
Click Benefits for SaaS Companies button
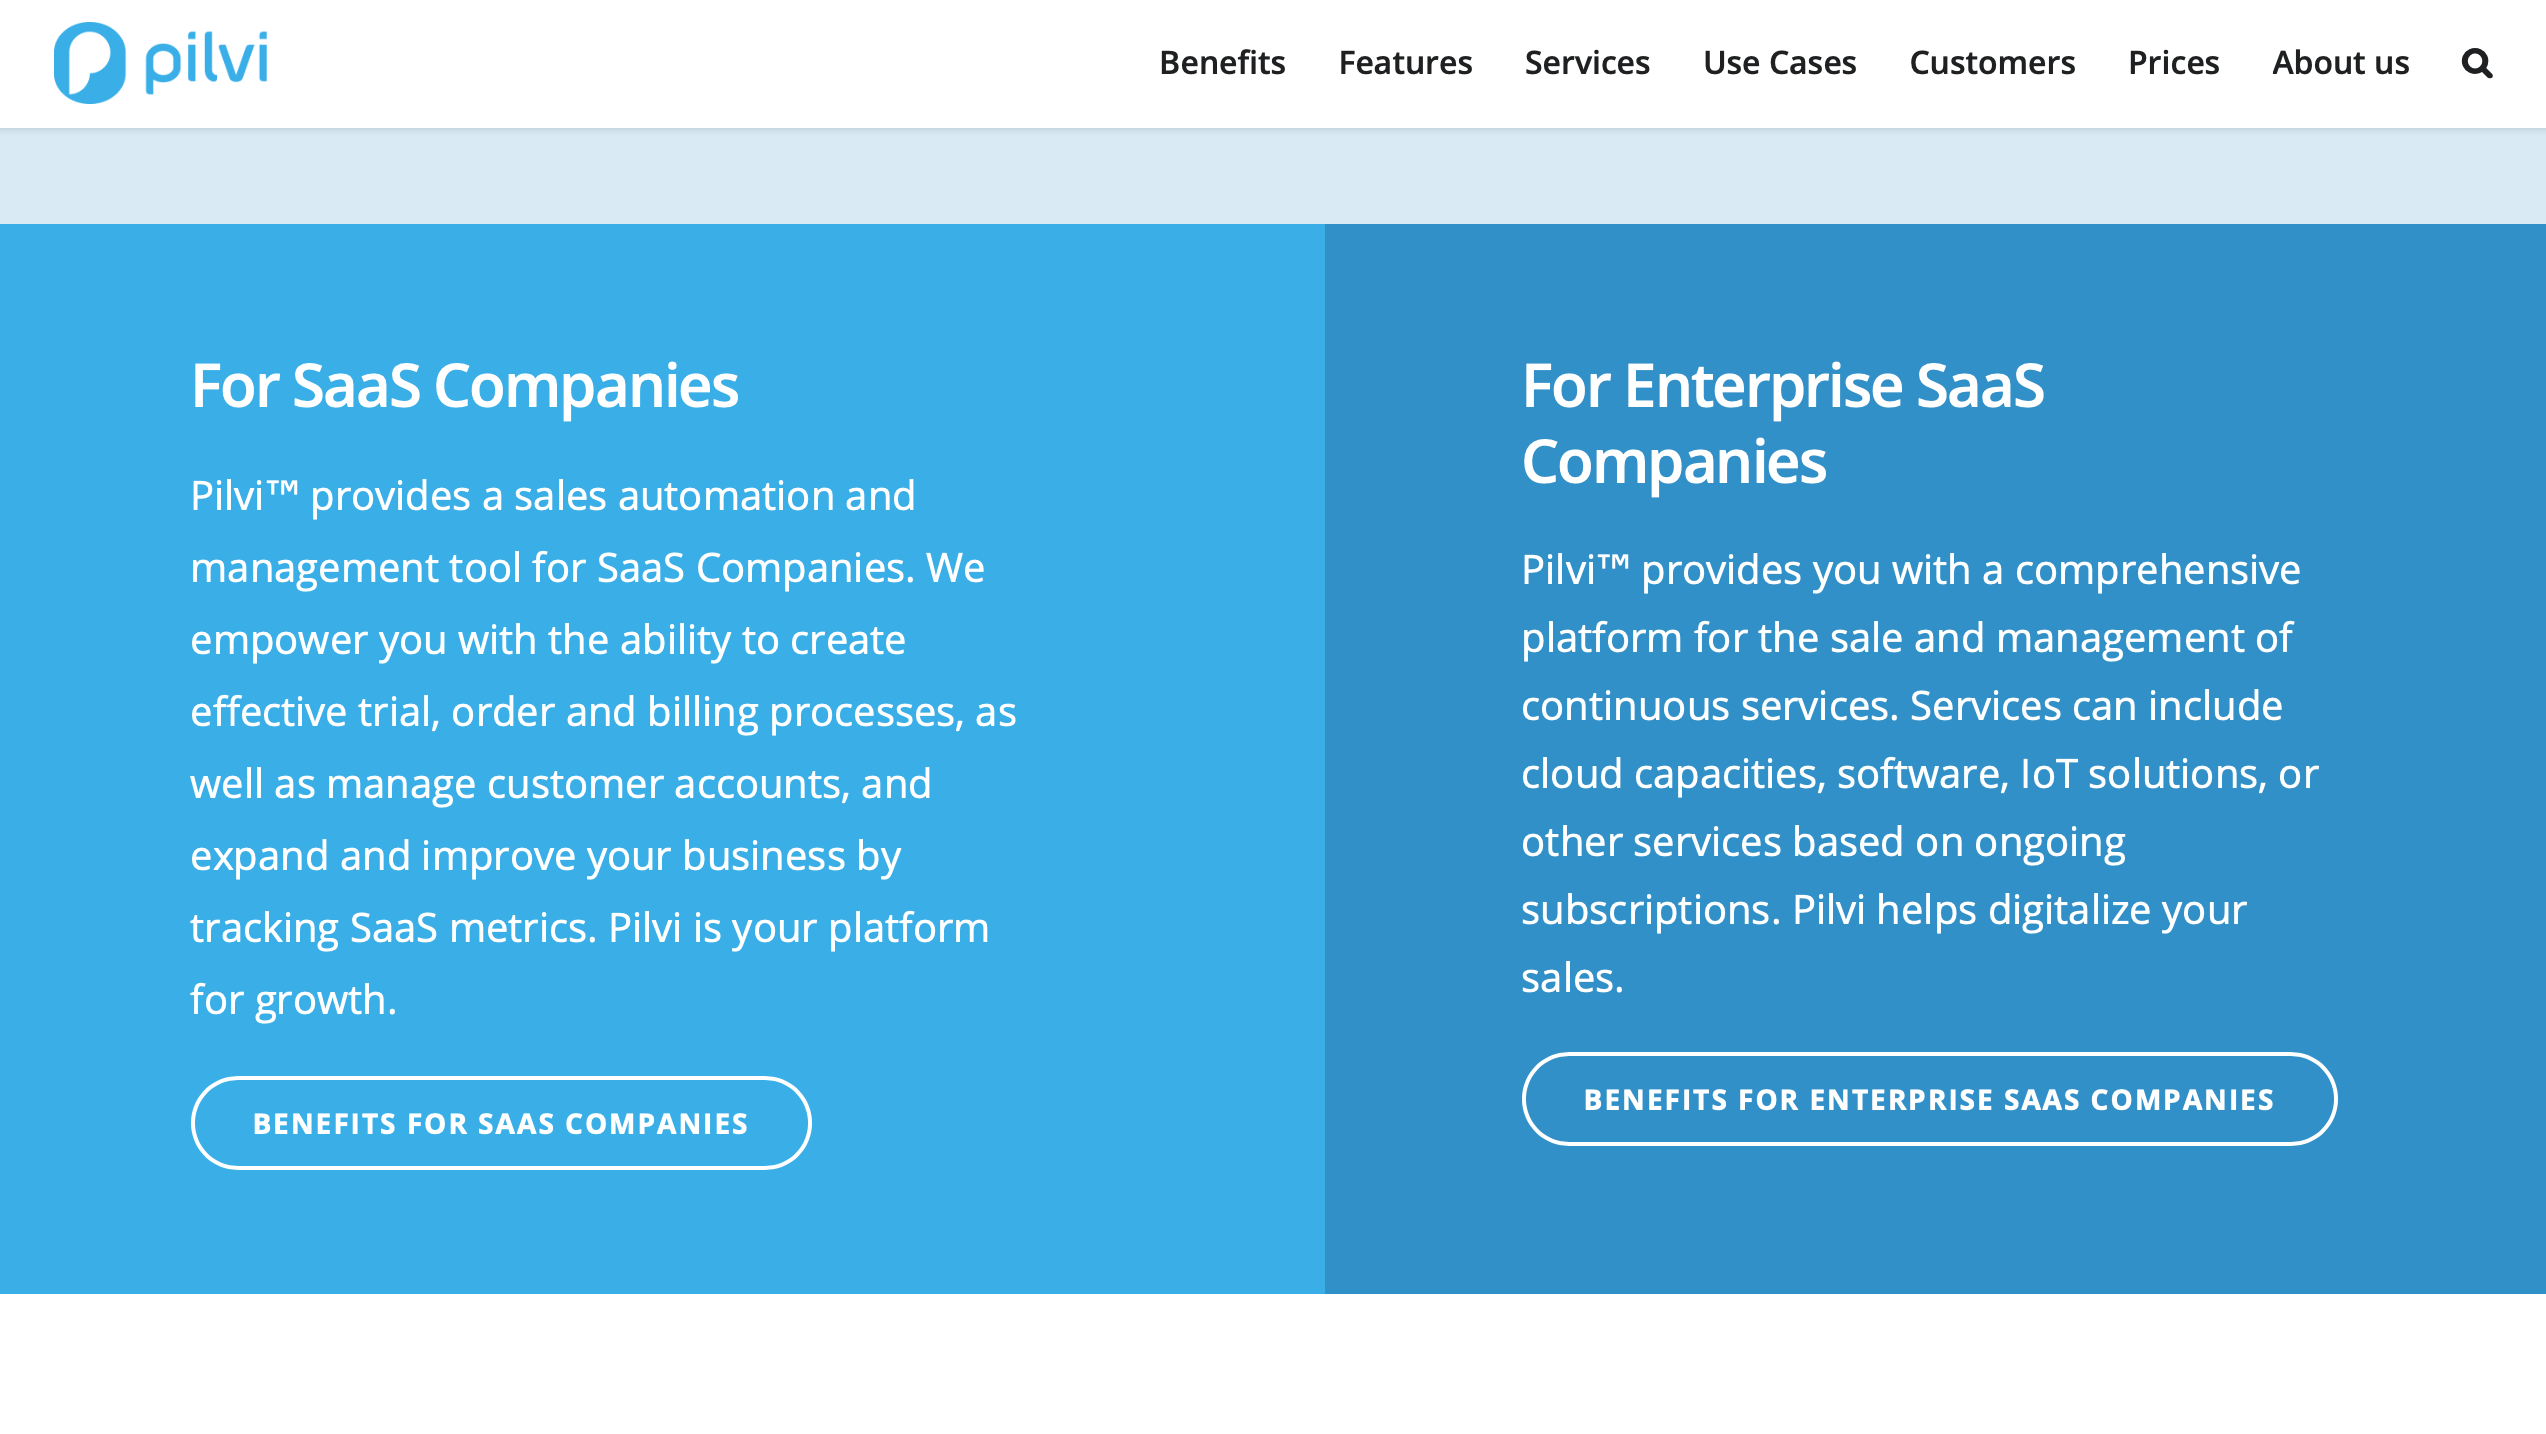click(501, 1123)
